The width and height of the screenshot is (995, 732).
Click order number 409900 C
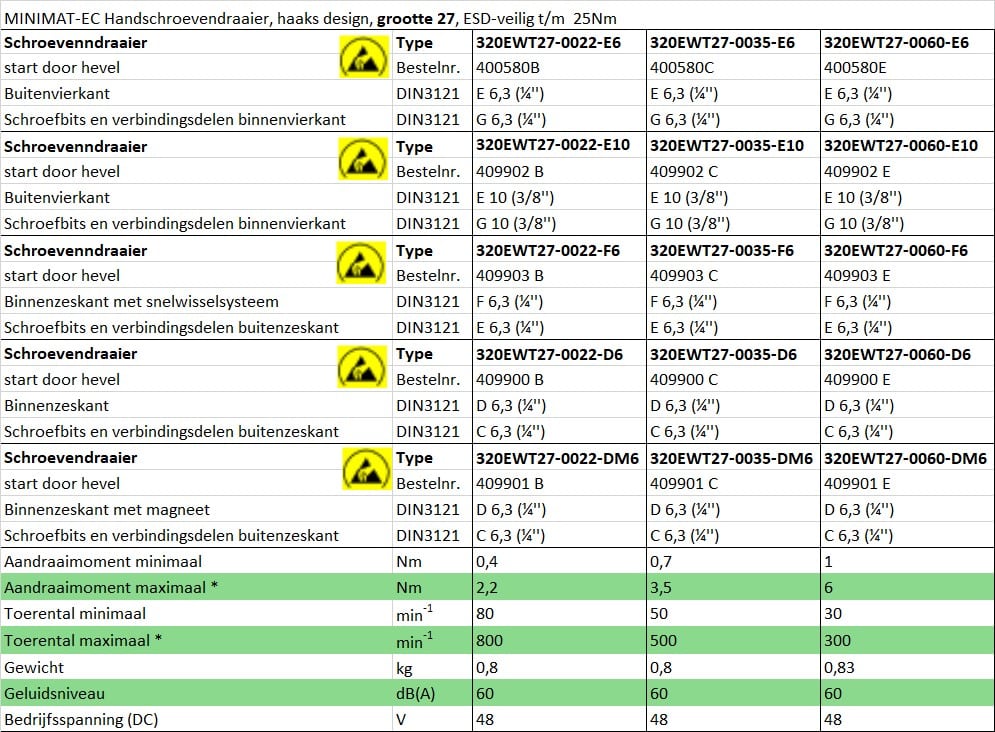pyautogui.click(x=683, y=380)
